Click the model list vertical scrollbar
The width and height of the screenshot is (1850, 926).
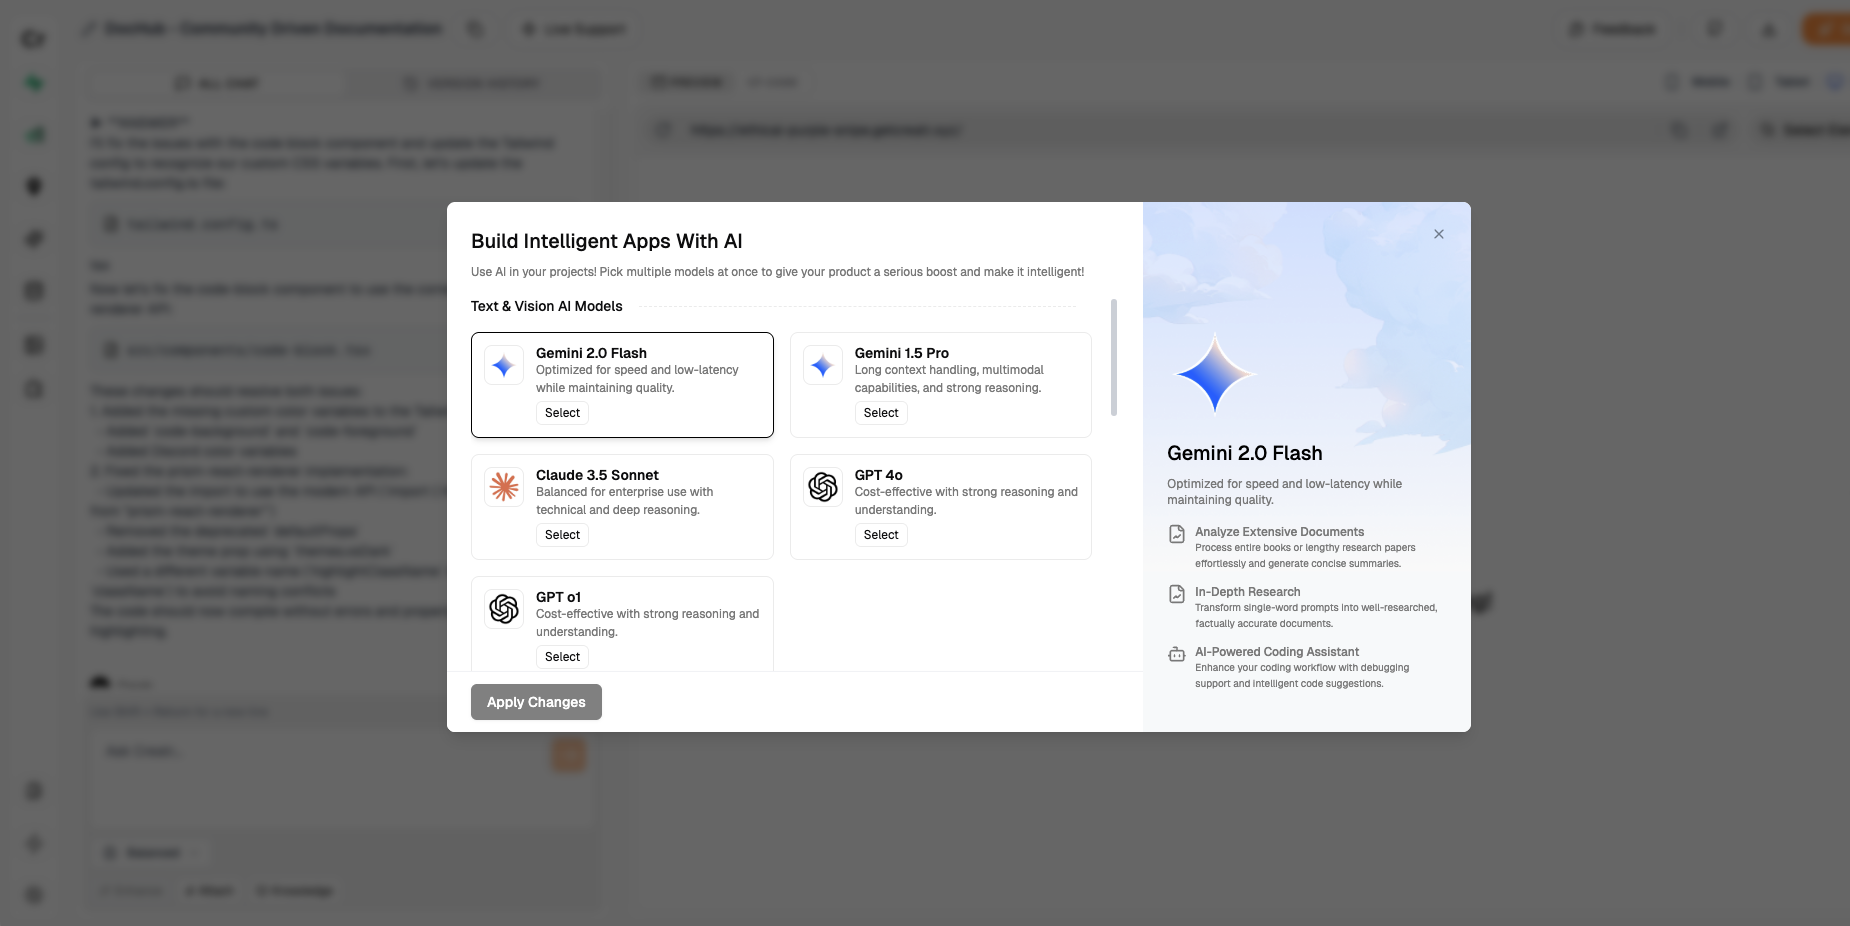1114,357
